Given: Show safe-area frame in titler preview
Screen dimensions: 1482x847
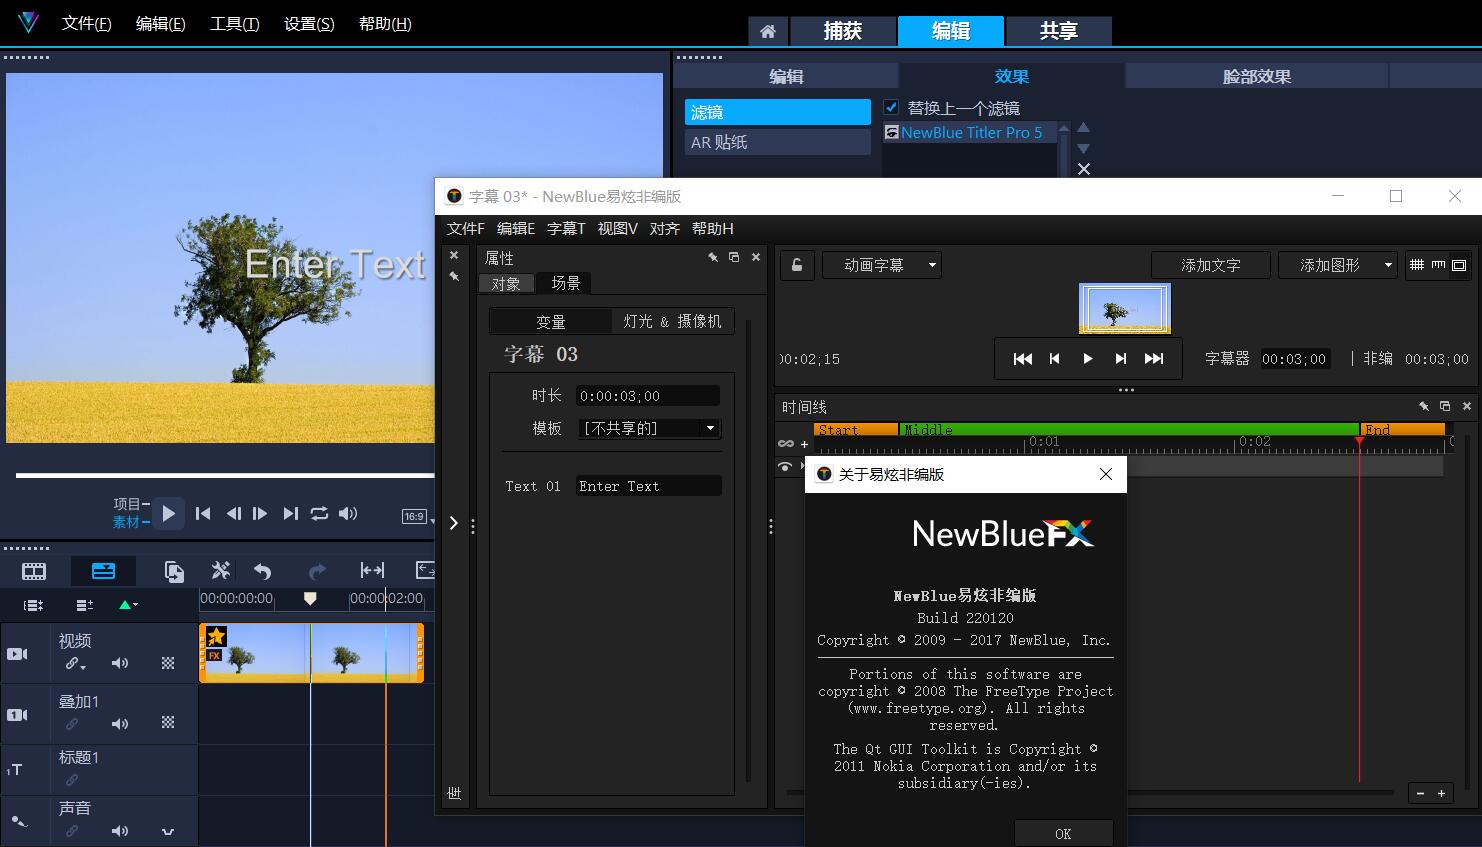Looking at the screenshot, I should [x=1459, y=265].
